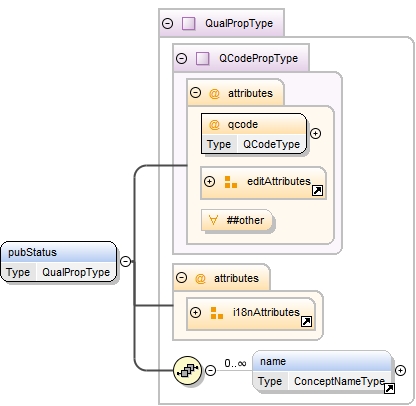Click the QualPropType complex type square icon
The width and height of the screenshot is (416, 406).
pyautogui.click(x=189, y=23)
